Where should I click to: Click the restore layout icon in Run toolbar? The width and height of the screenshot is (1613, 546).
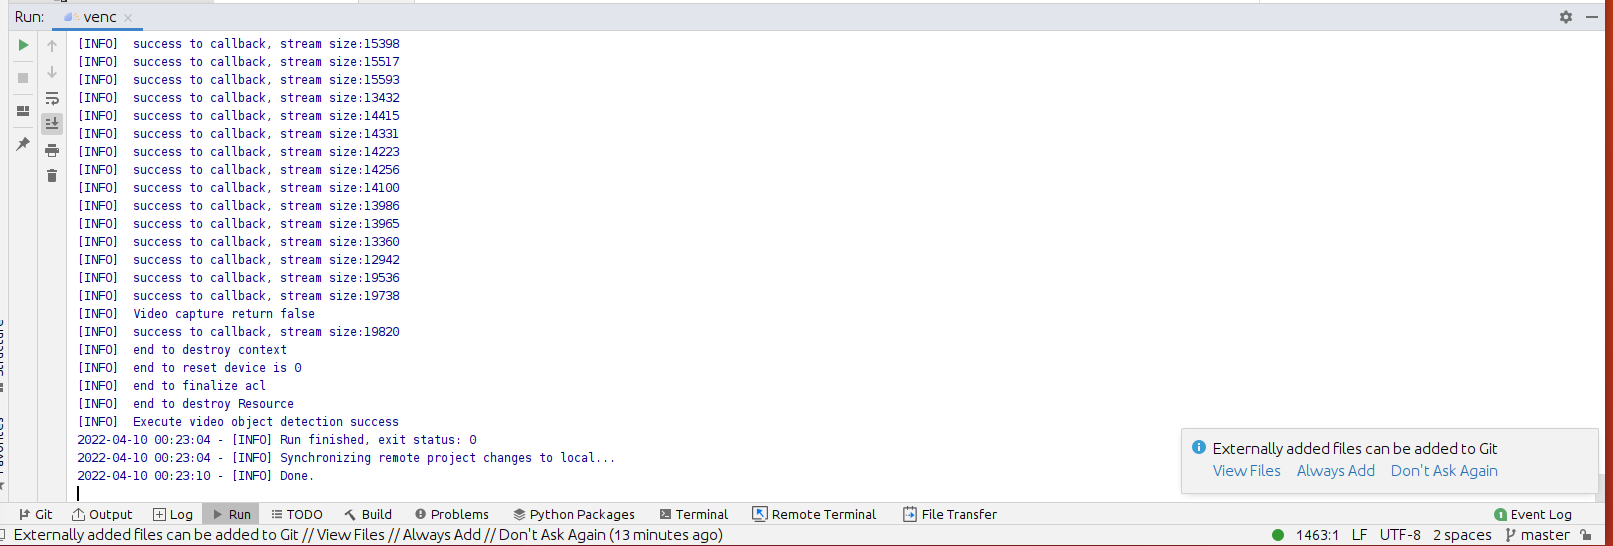coord(23,111)
